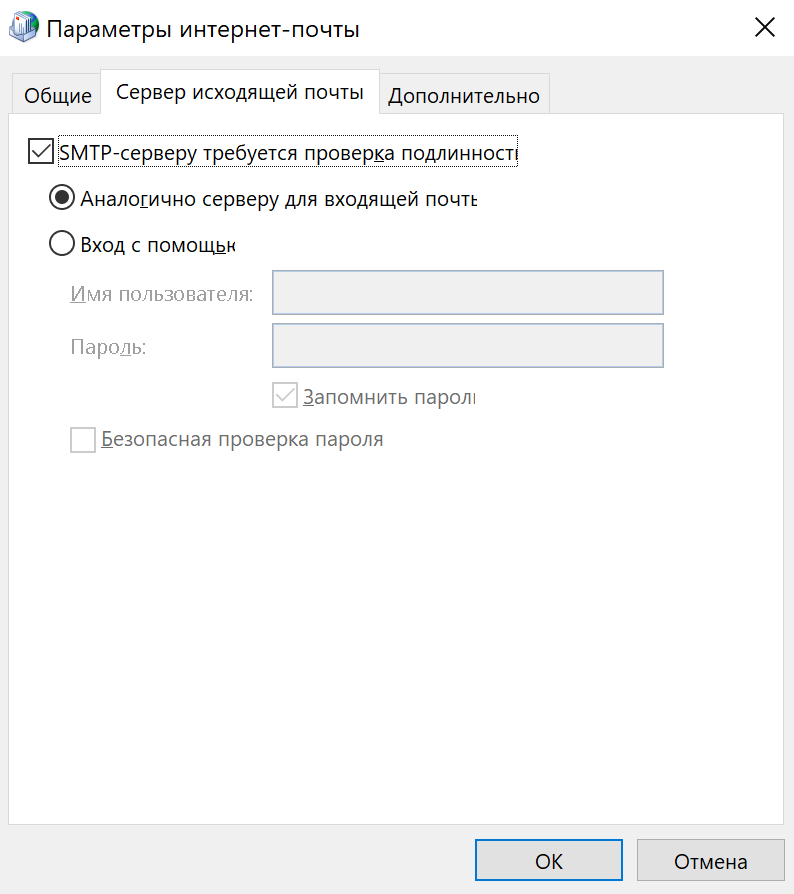
Task: Click the Безопасная проверка пароля label text
Action: pos(242,439)
